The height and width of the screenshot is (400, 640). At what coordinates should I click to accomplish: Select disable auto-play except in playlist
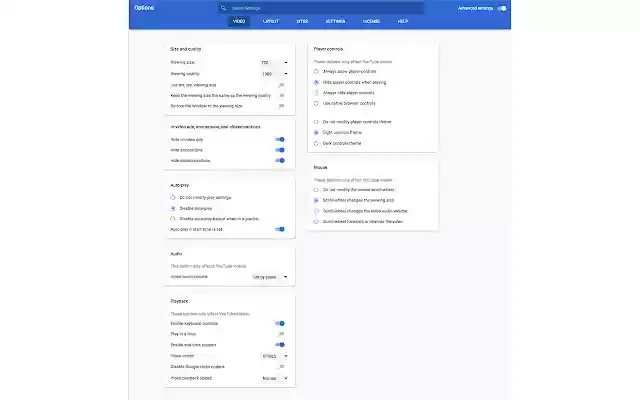[173, 219]
